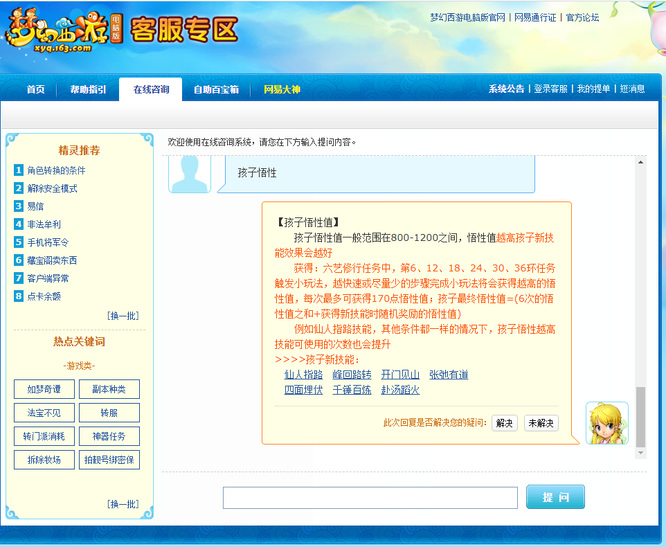
Task: Click the 孩子悟性 user message bubble
Action: coord(376,173)
